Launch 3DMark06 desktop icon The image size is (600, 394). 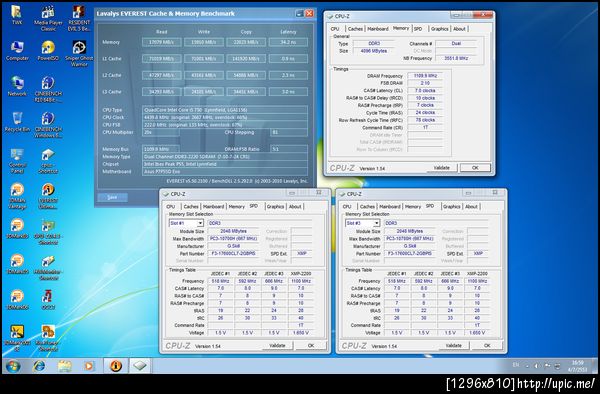click(17, 300)
